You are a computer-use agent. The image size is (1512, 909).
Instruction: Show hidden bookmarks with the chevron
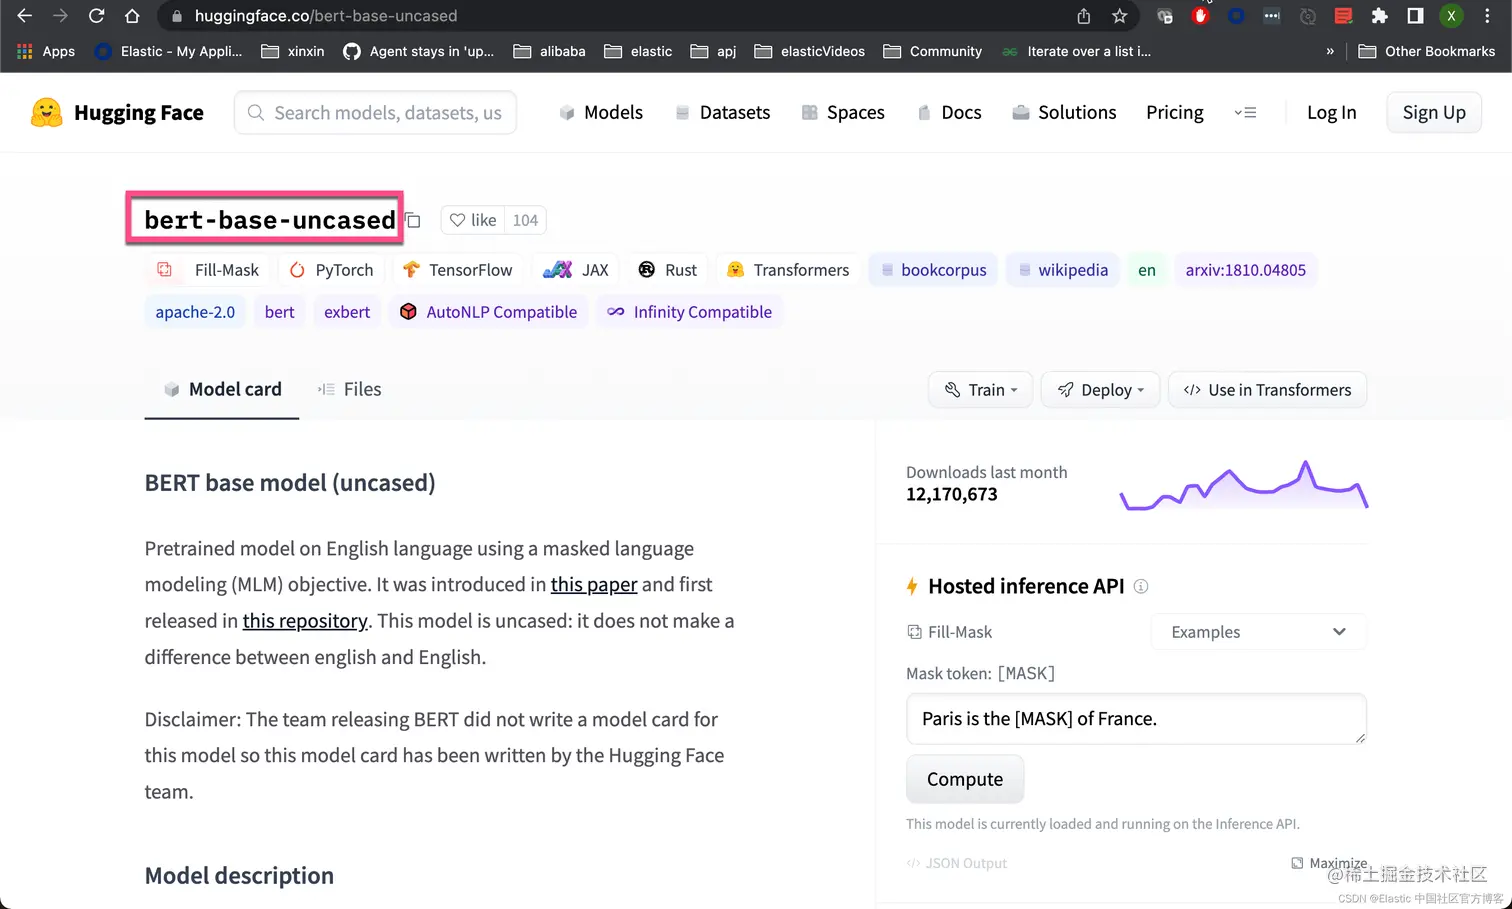point(1330,51)
